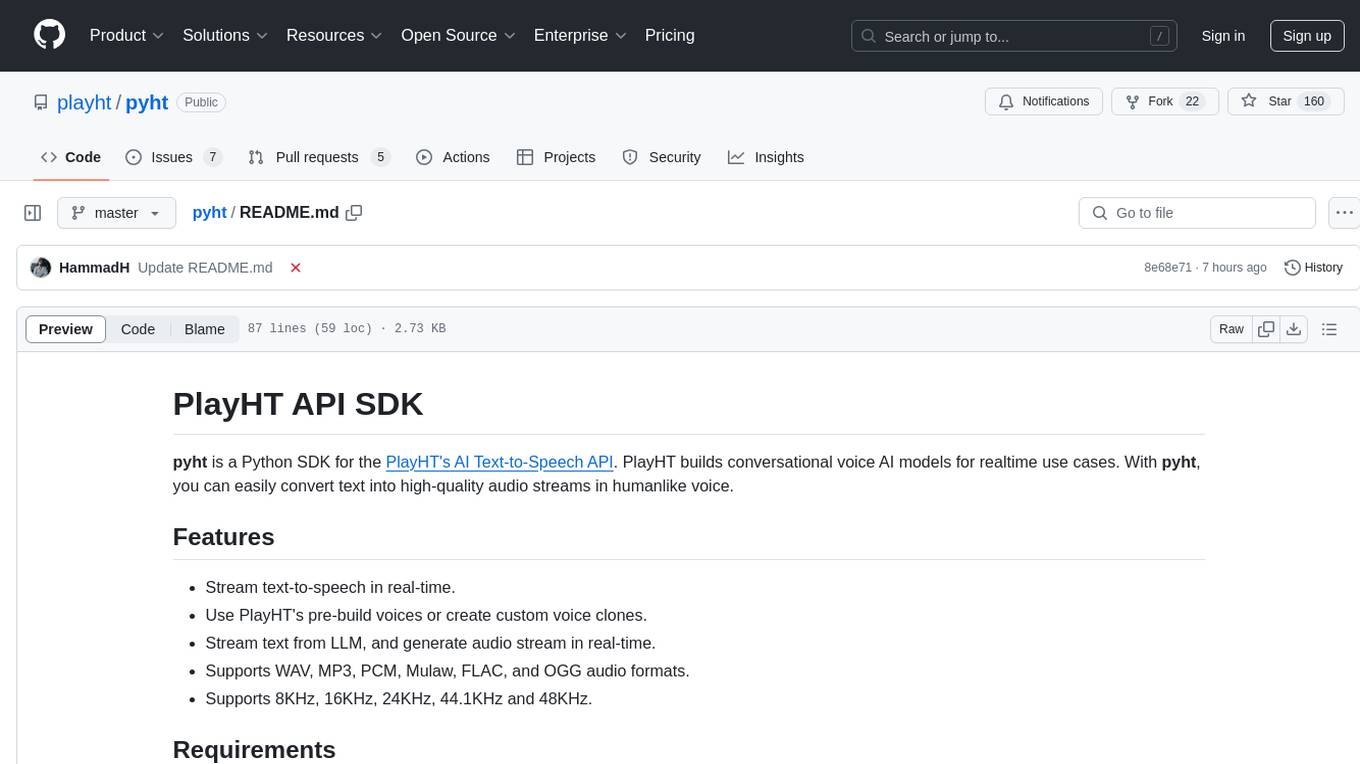The image size is (1360, 764).
Task: Select the Code view
Action: pyautogui.click(x=138, y=329)
